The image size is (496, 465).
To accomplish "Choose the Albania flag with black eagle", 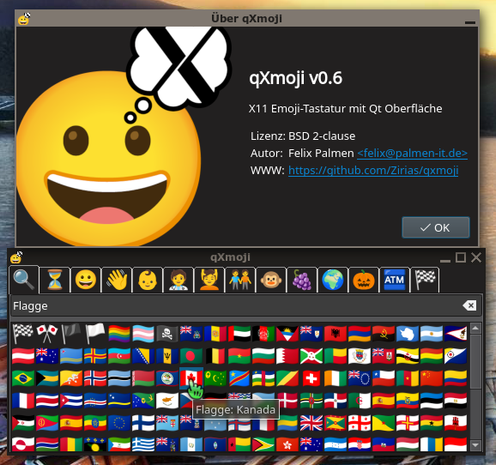I will point(335,334).
